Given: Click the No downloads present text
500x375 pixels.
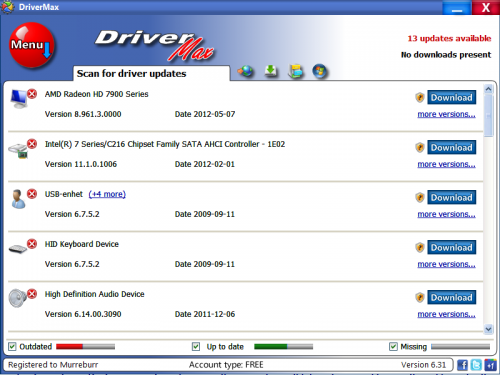Looking at the screenshot, I should (x=446, y=55).
